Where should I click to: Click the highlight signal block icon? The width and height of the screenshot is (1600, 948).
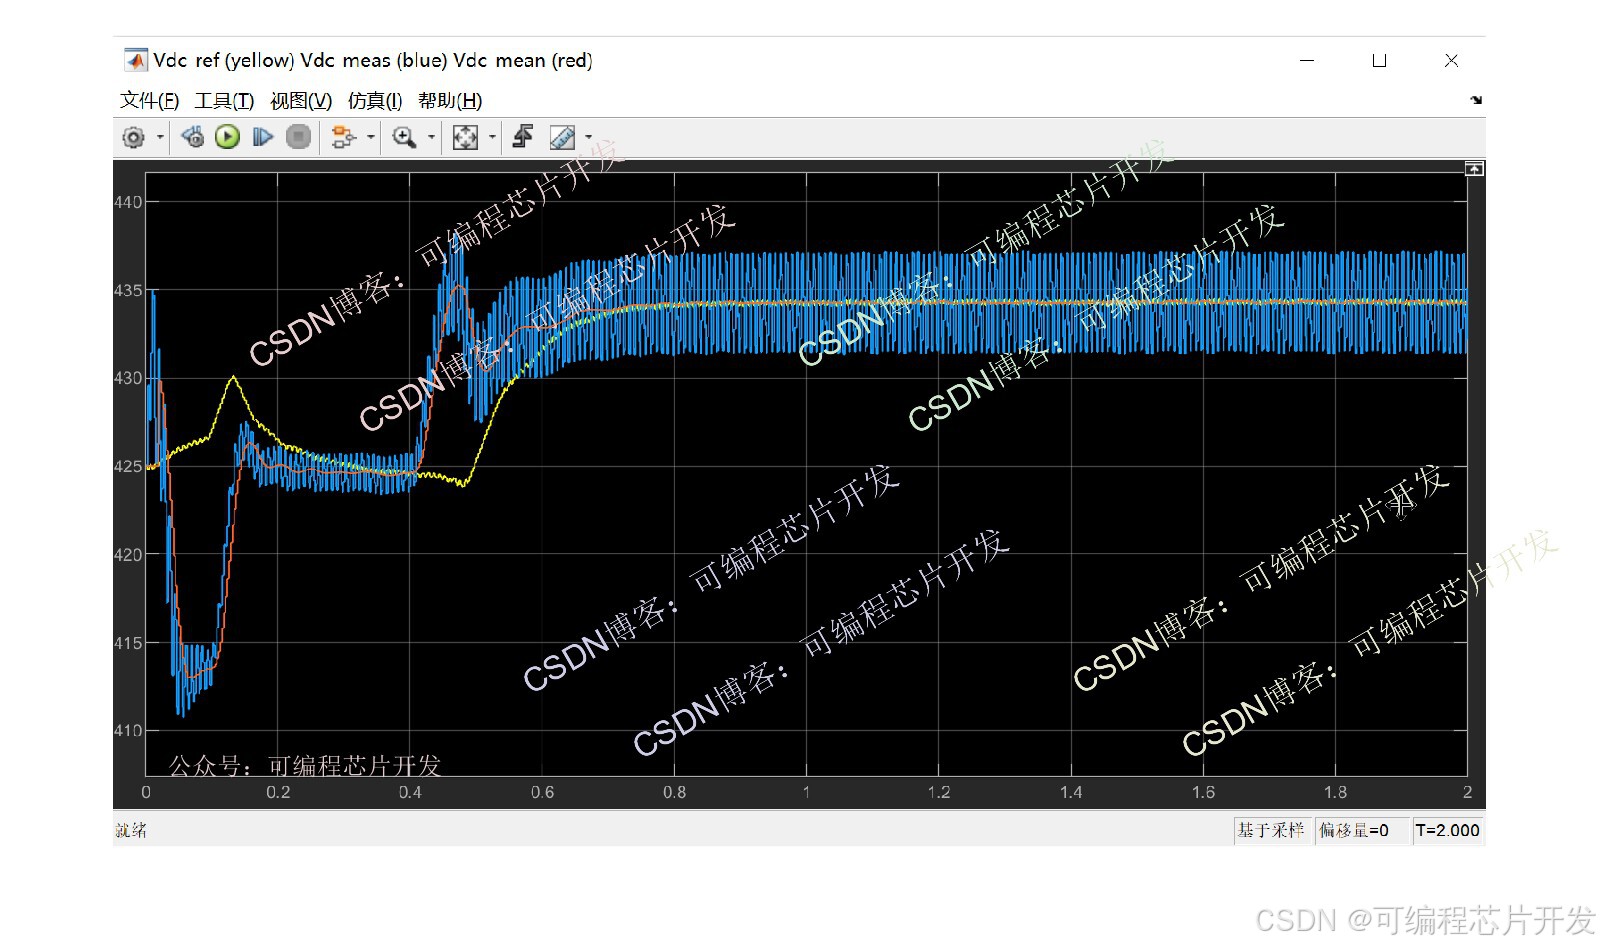pos(343,137)
